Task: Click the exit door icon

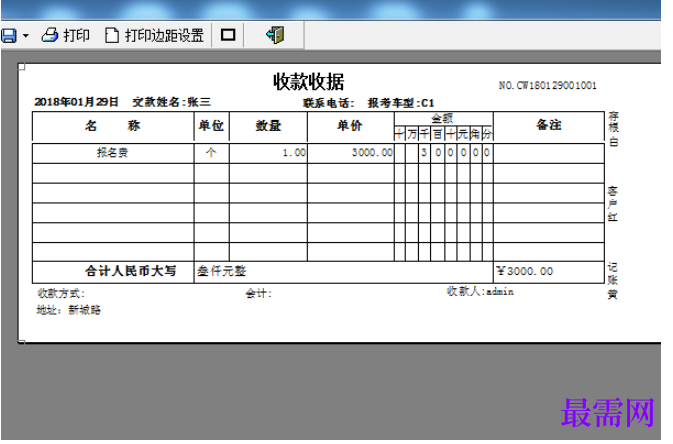Action: pyautogui.click(x=275, y=35)
